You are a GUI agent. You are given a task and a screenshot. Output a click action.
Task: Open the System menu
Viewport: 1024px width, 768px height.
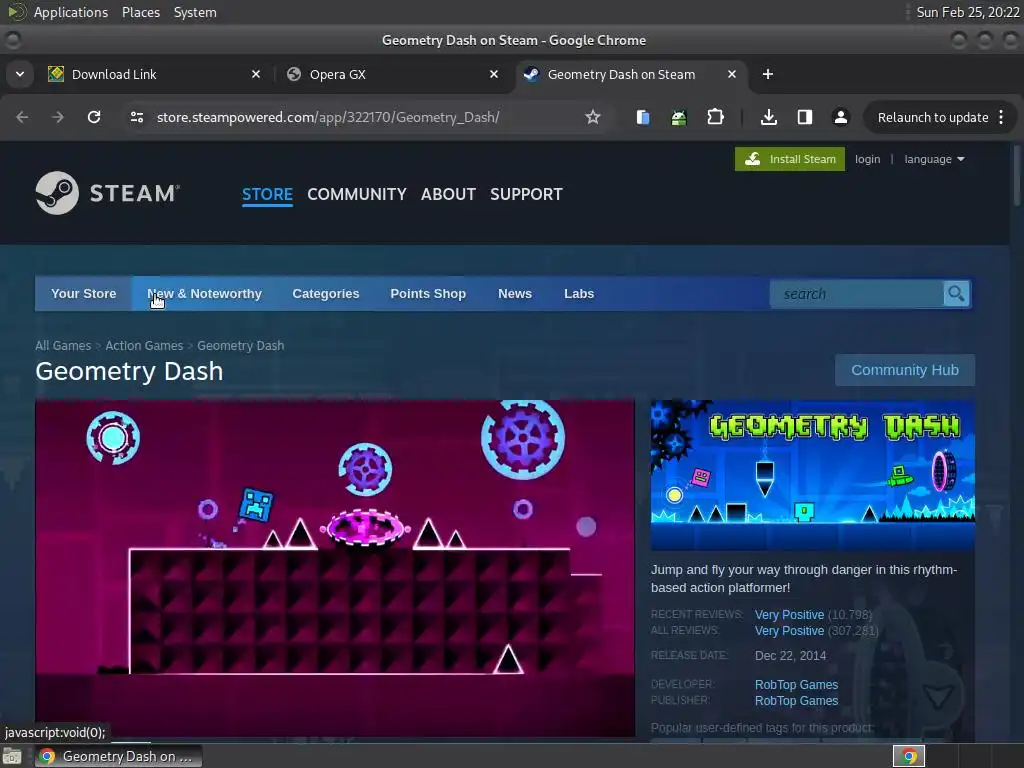[x=195, y=12]
